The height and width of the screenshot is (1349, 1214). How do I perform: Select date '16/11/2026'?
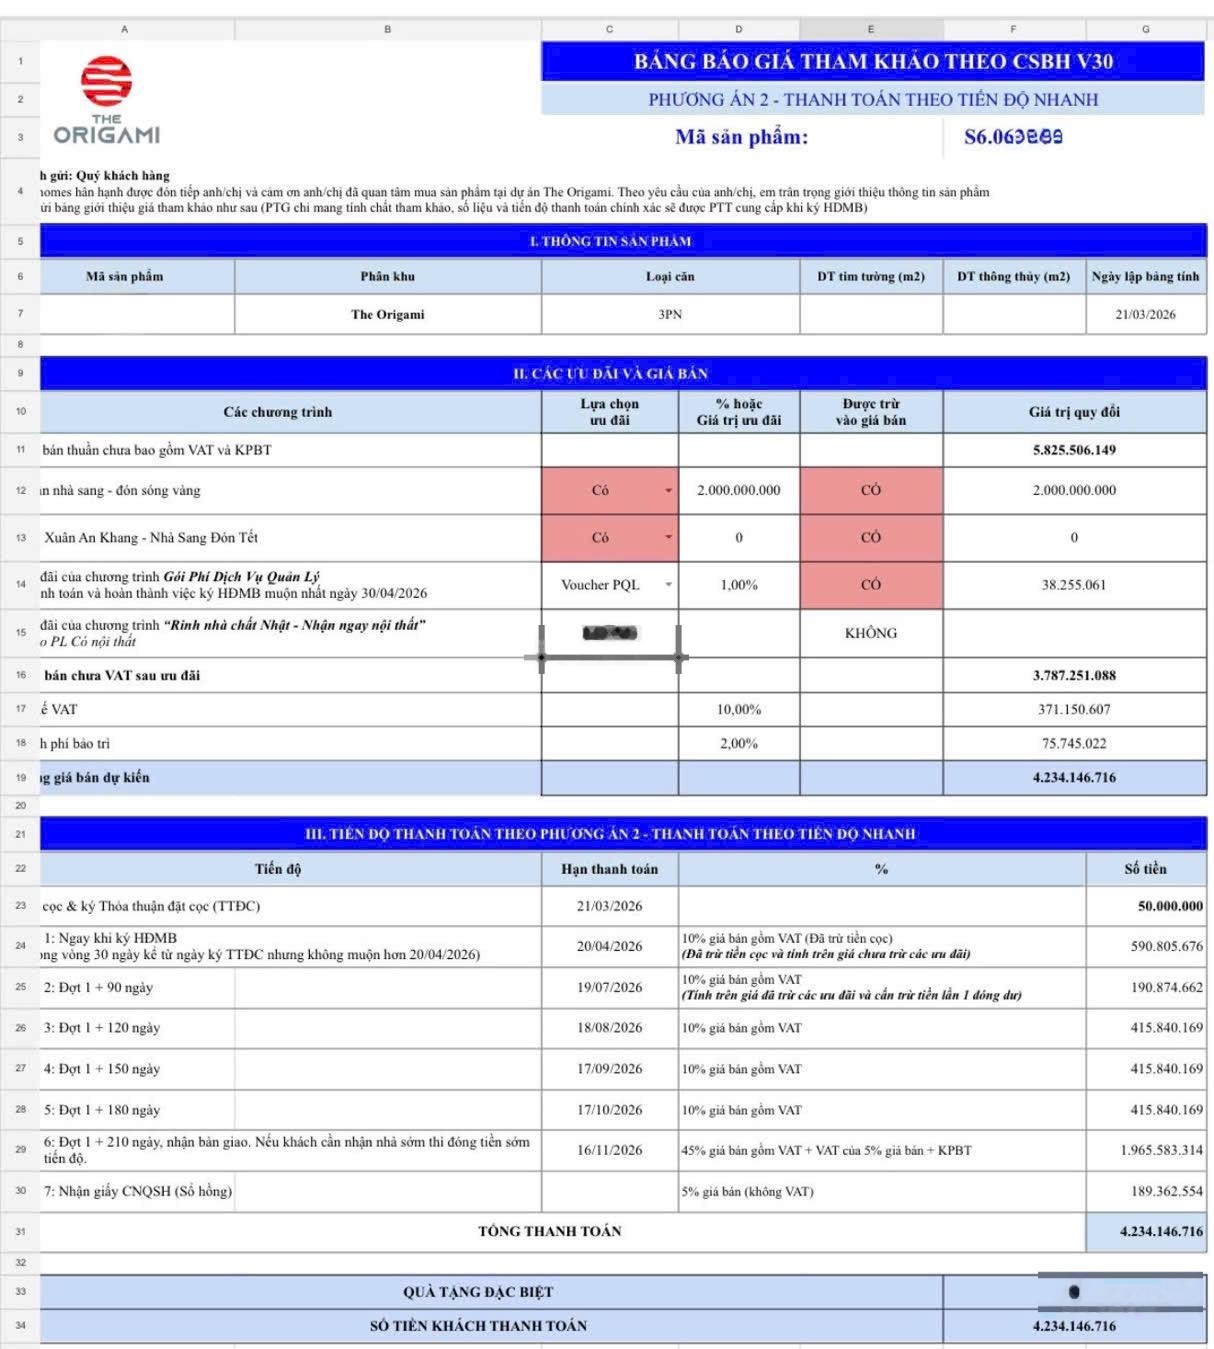(x=610, y=1150)
